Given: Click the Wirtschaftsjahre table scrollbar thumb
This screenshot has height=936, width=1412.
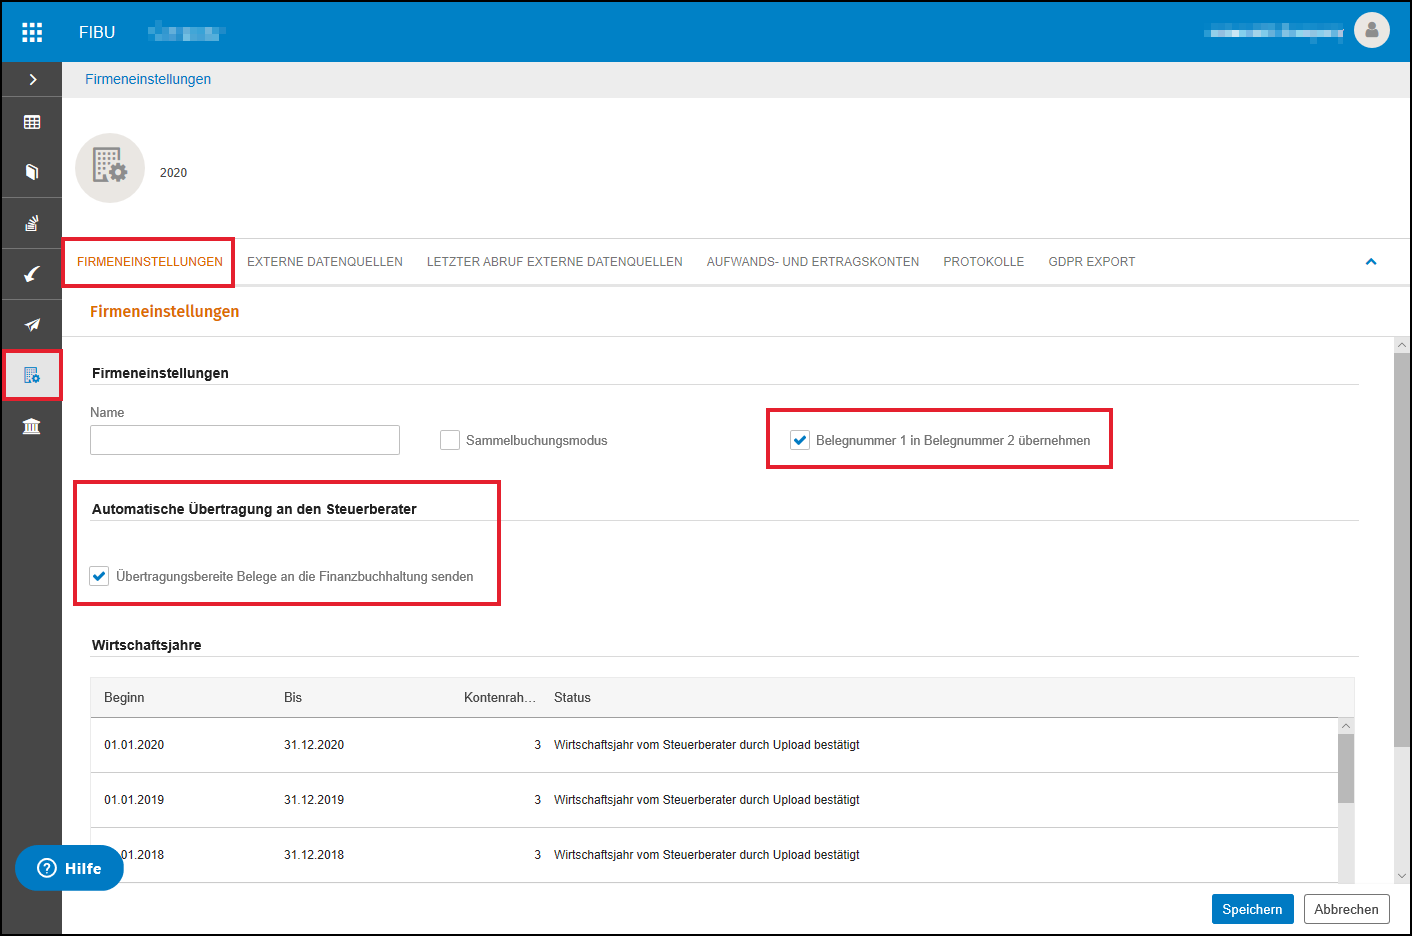Looking at the screenshot, I should [1346, 768].
